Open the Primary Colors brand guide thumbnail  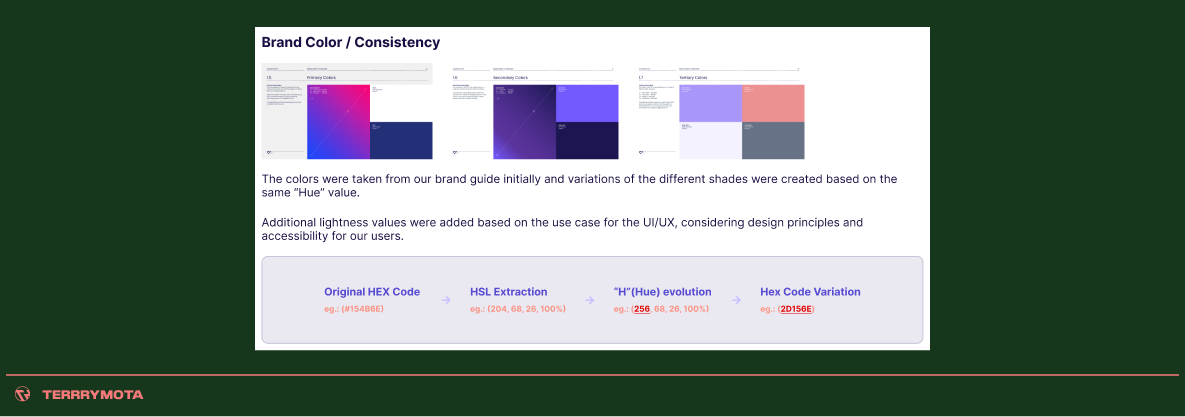[x=347, y=112]
